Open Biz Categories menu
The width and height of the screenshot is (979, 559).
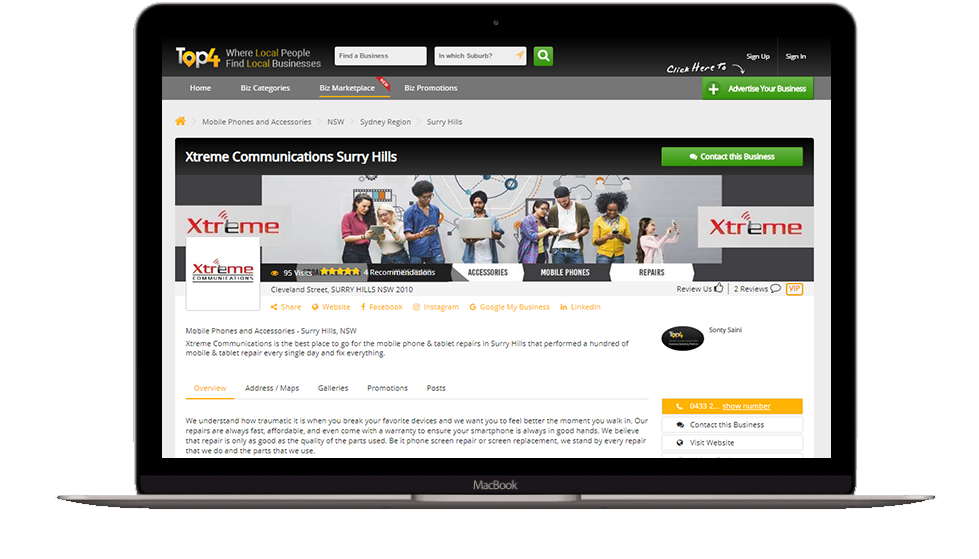click(x=265, y=88)
